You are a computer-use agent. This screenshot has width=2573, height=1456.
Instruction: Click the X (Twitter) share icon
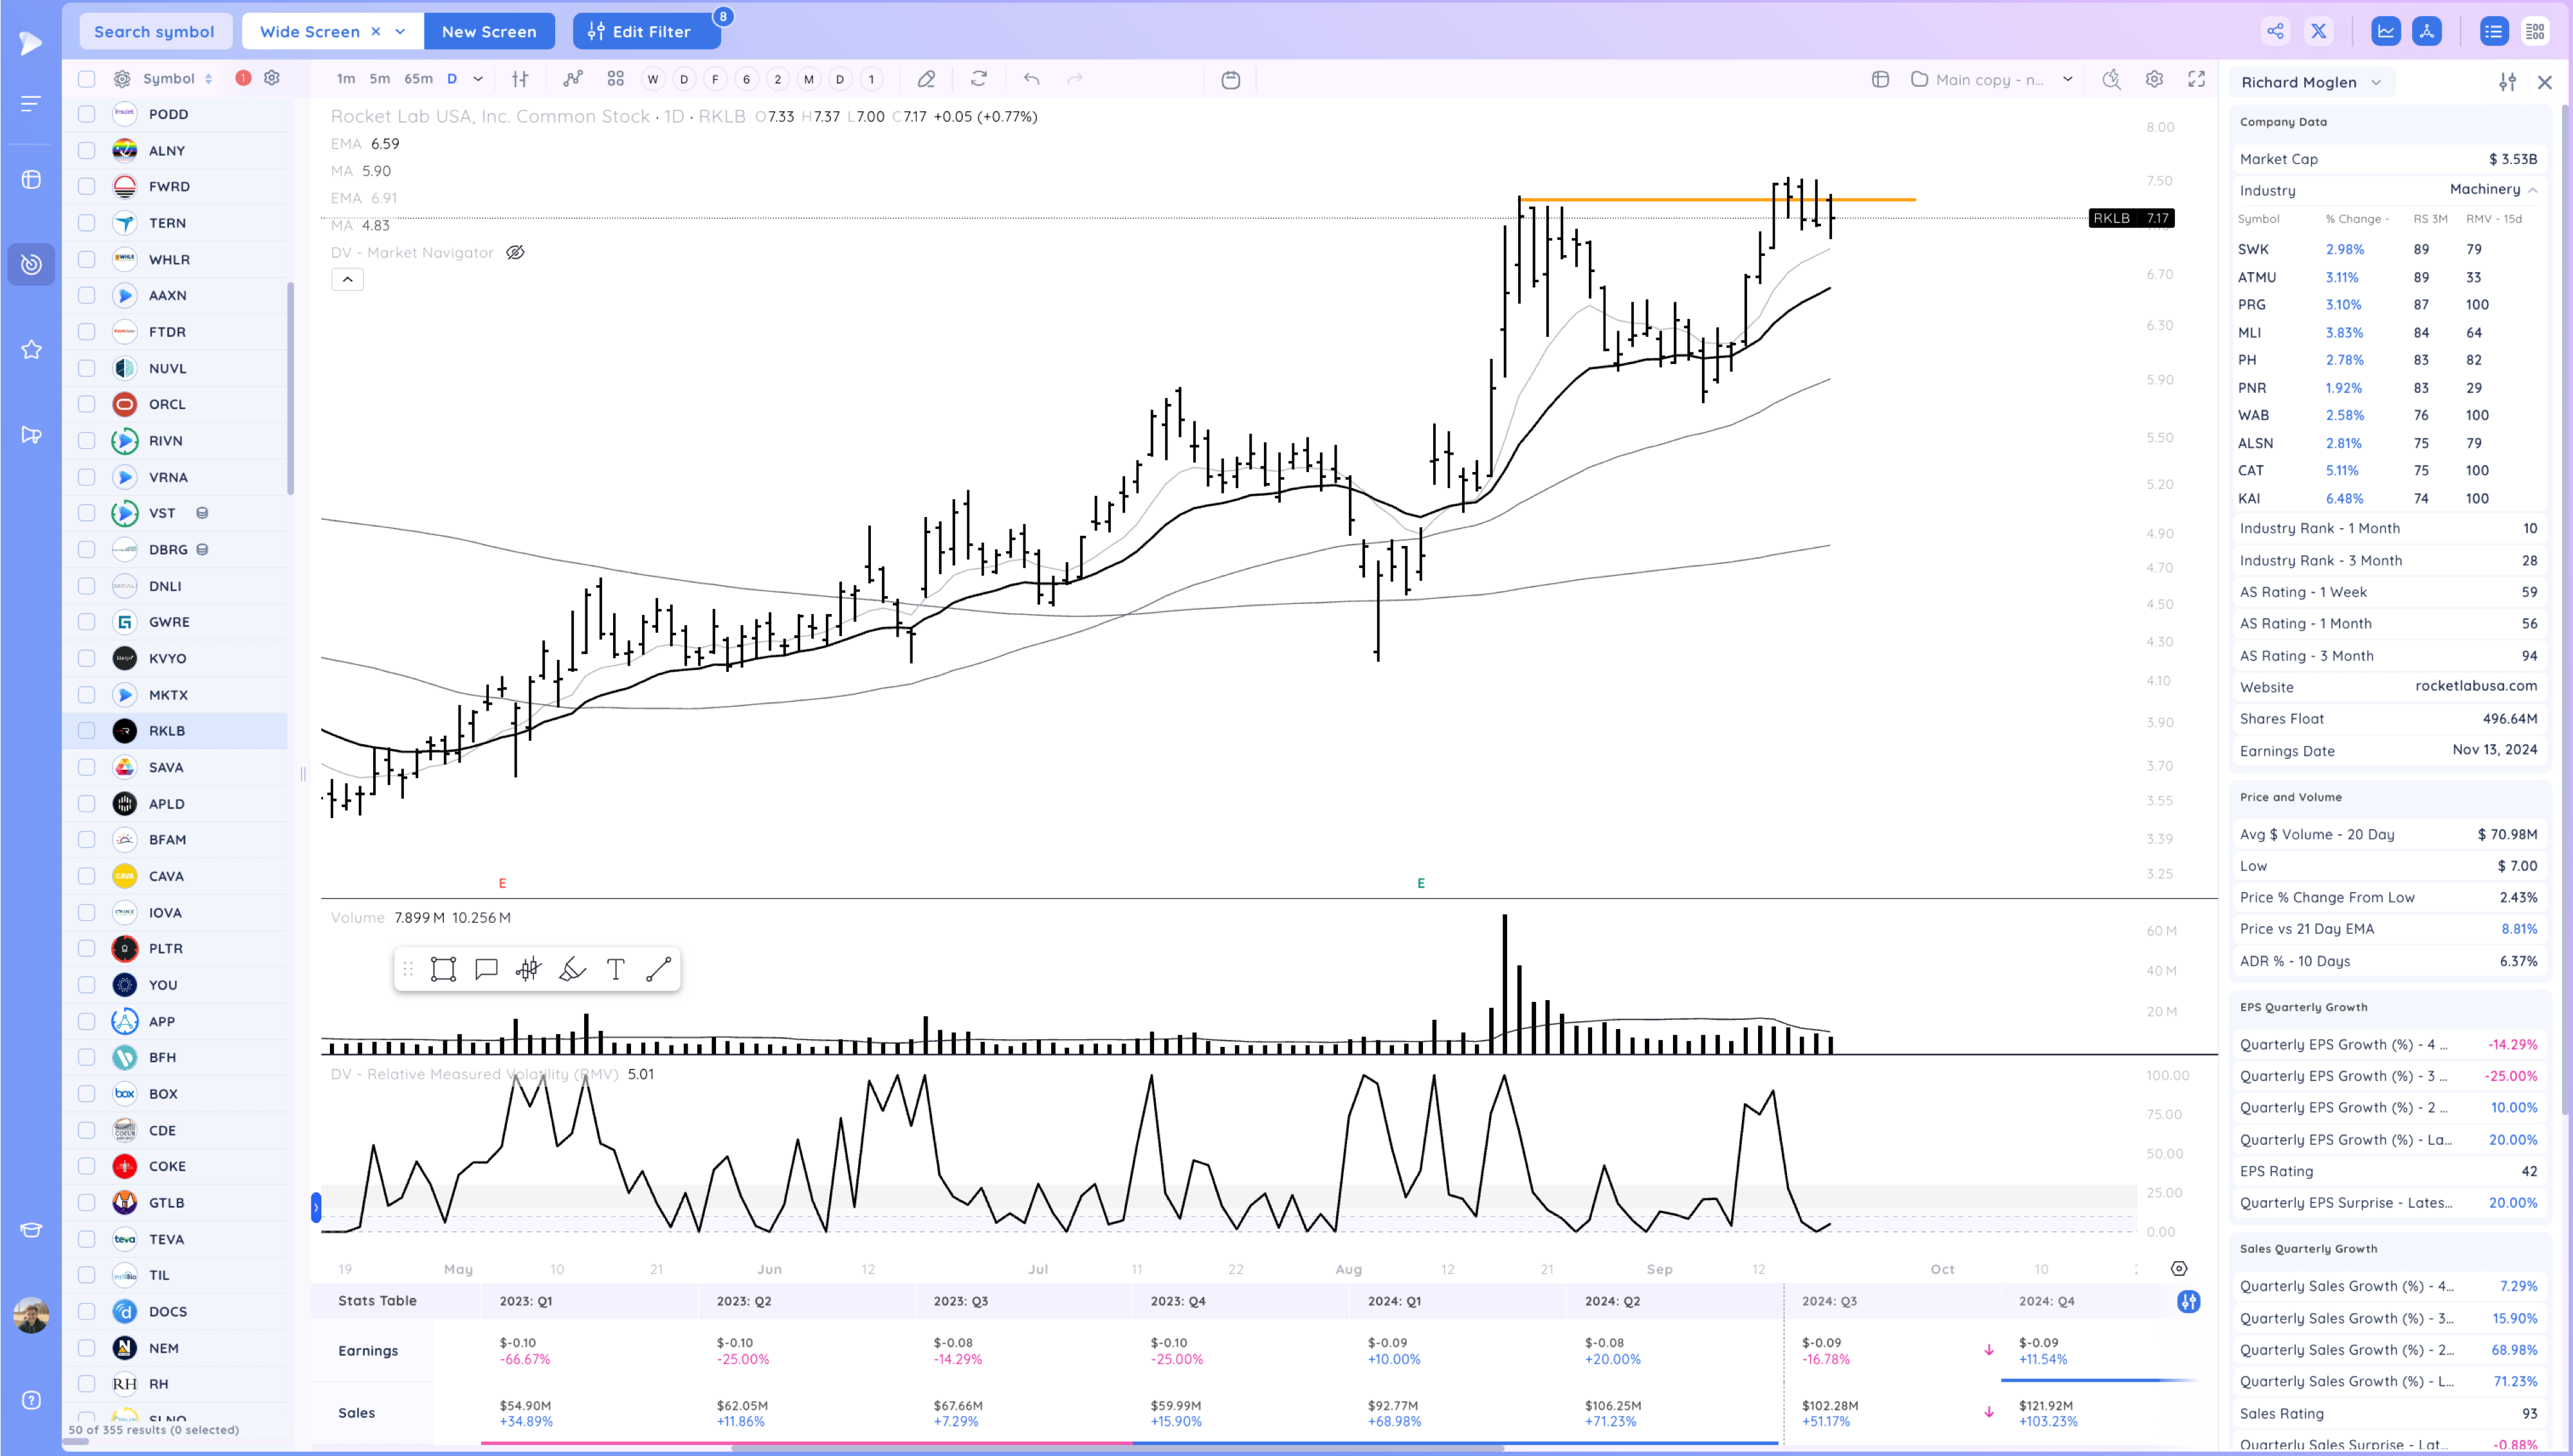(x=2318, y=31)
